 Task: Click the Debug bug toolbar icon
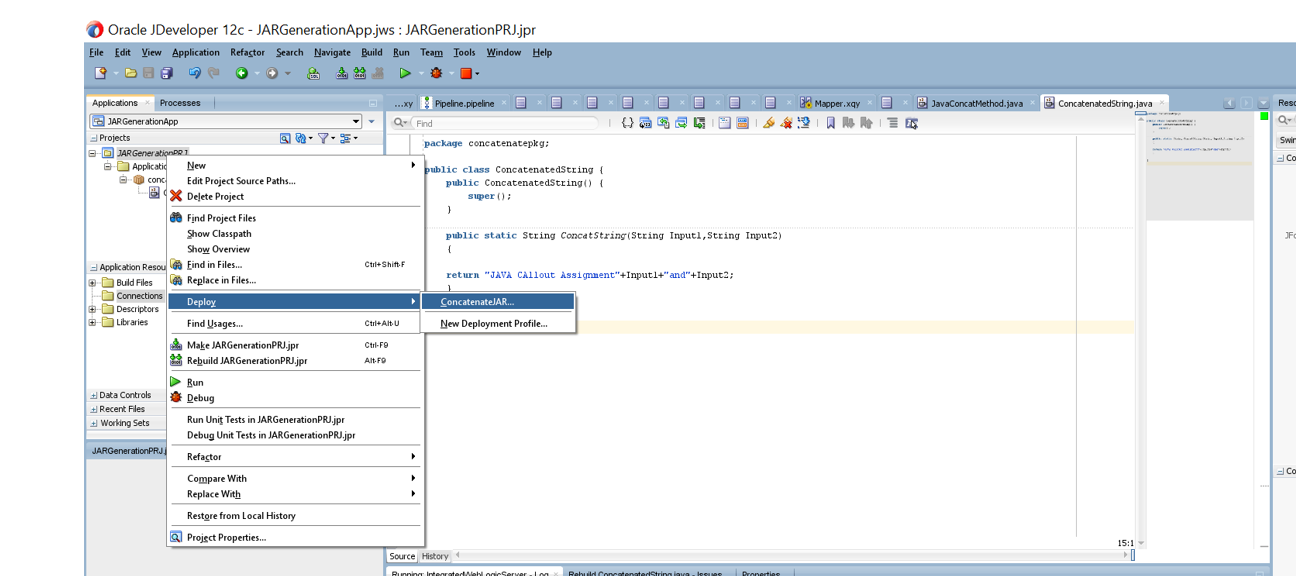click(437, 73)
